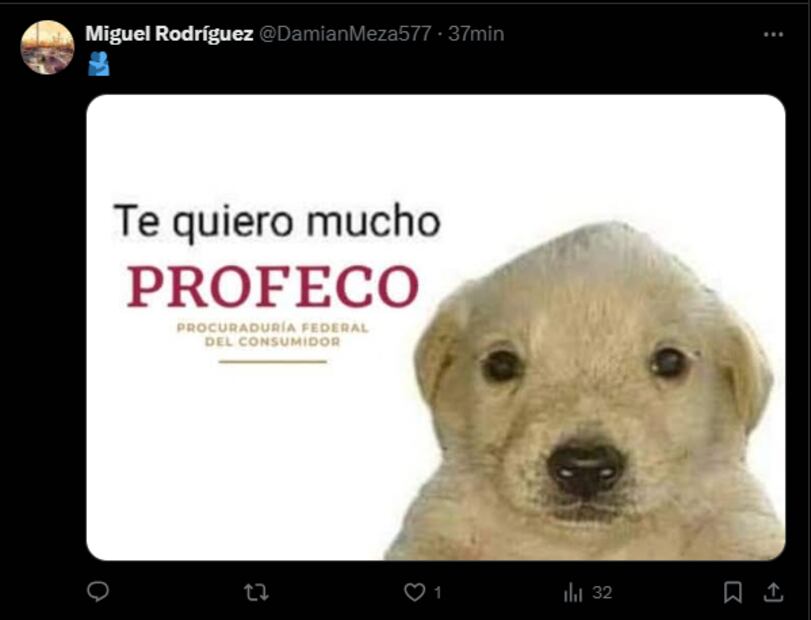Click the Miguel Rodríguez display name
811x620 pixels.
click(x=169, y=34)
